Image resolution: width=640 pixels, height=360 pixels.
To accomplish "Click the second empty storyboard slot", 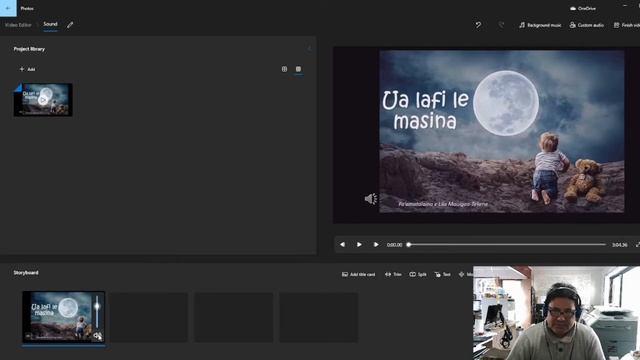I will pyautogui.click(x=234, y=317).
